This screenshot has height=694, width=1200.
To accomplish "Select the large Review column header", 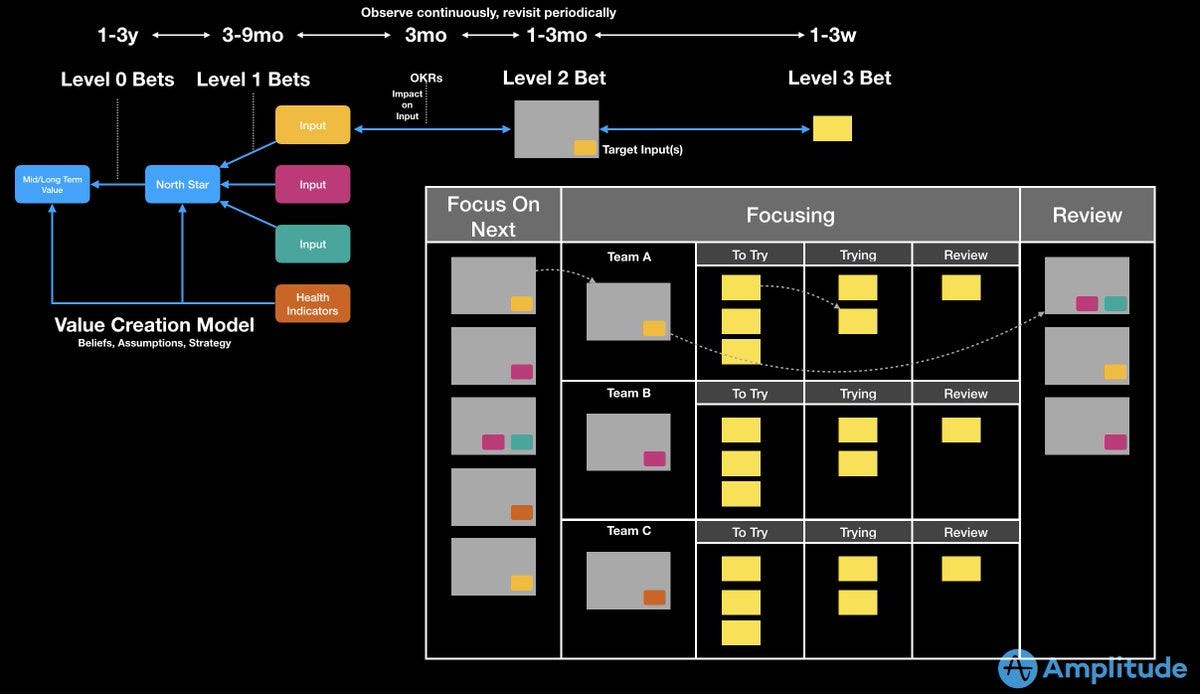I will (1087, 215).
